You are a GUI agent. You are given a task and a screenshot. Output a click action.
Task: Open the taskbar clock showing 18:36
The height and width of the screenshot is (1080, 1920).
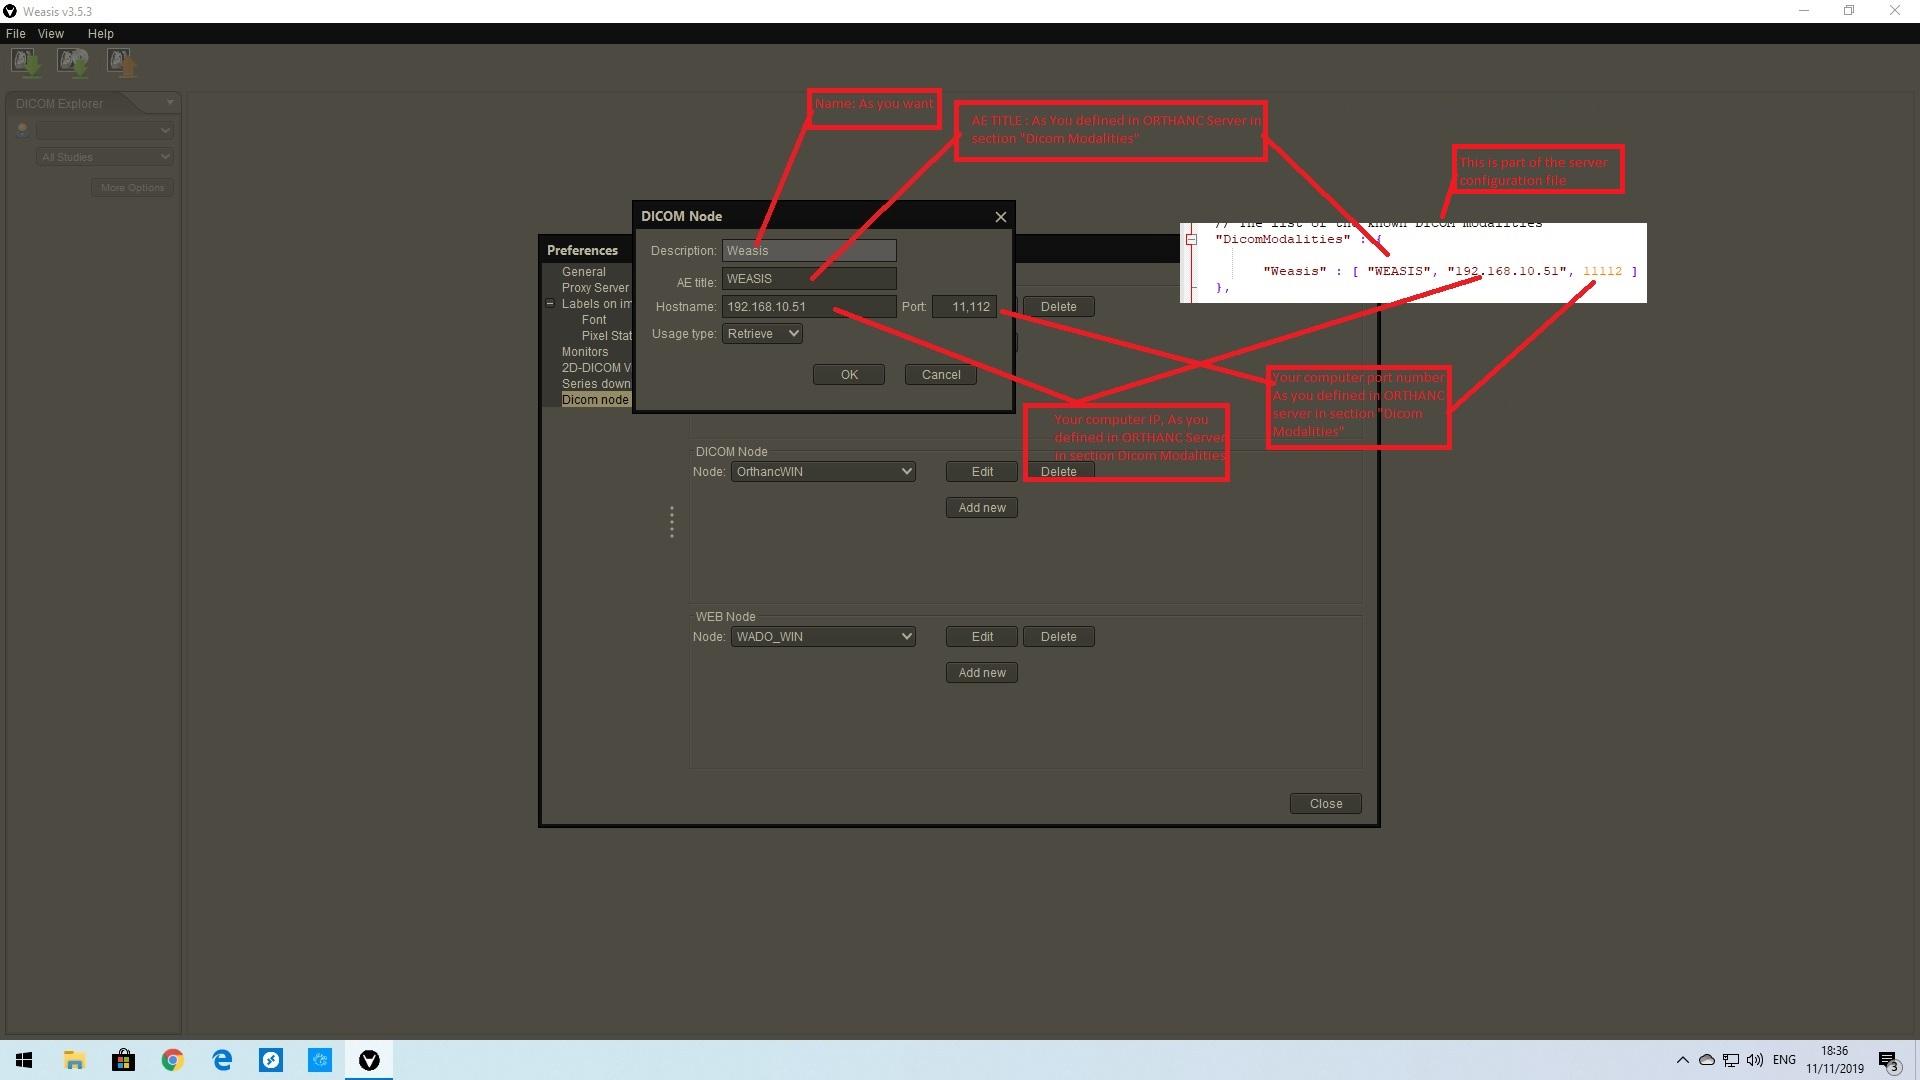click(1834, 1060)
